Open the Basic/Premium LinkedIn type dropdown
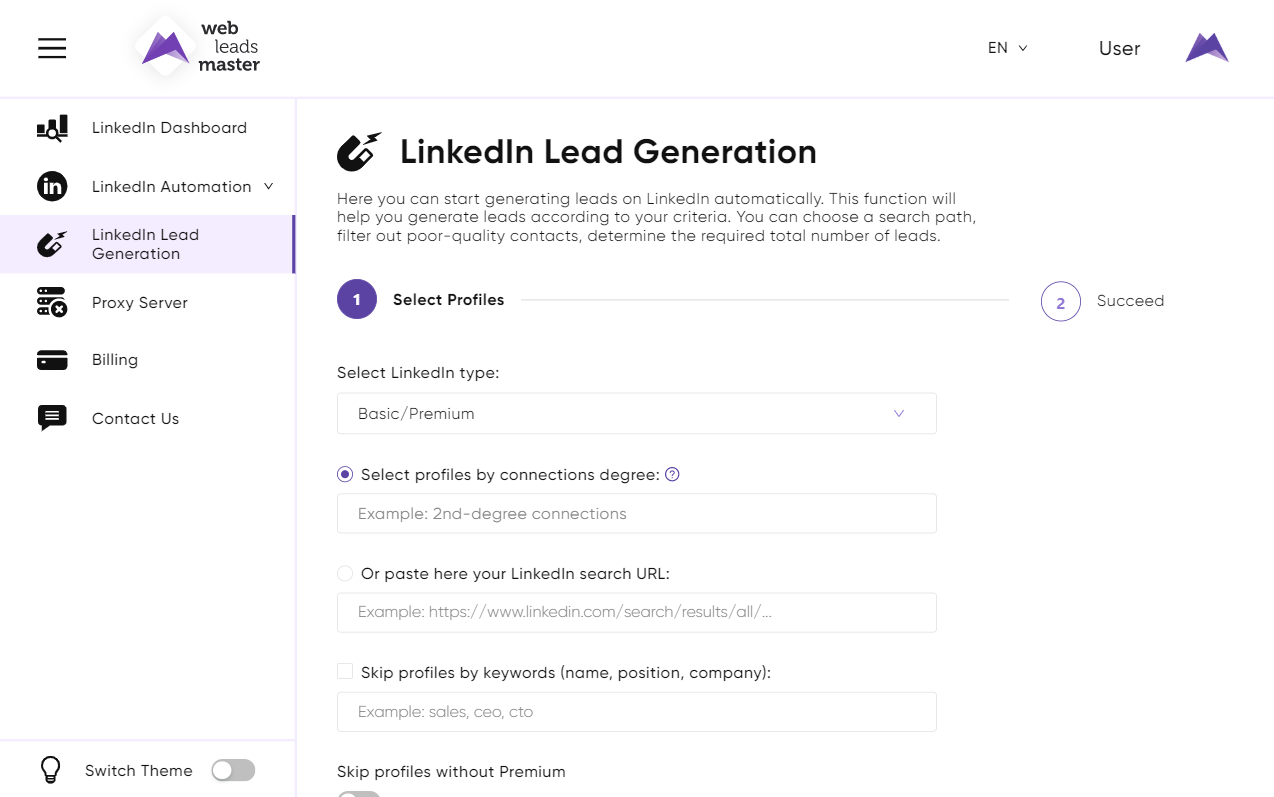Image resolution: width=1274 pixels, height=797 pixels. 636,413
